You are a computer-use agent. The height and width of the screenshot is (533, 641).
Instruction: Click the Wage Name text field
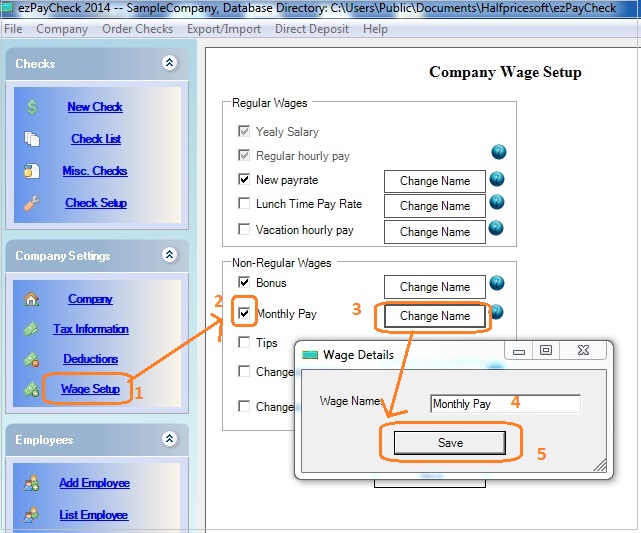tap(505, 404)
